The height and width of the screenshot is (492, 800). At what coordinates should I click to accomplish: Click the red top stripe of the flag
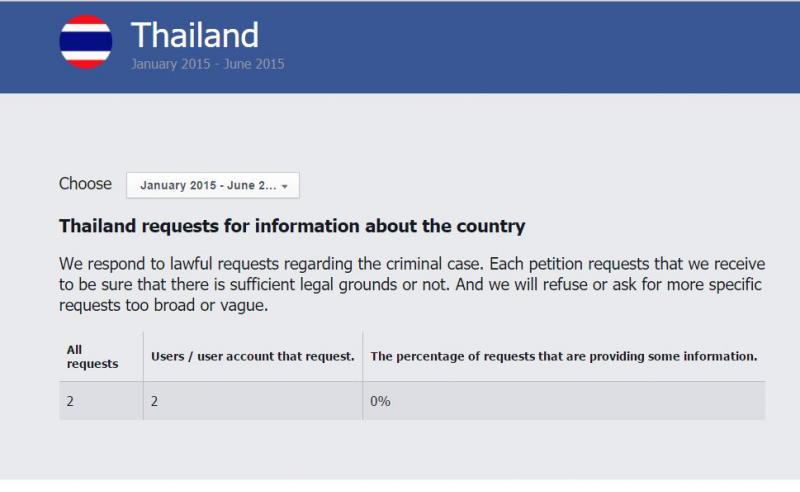[85, 20]
